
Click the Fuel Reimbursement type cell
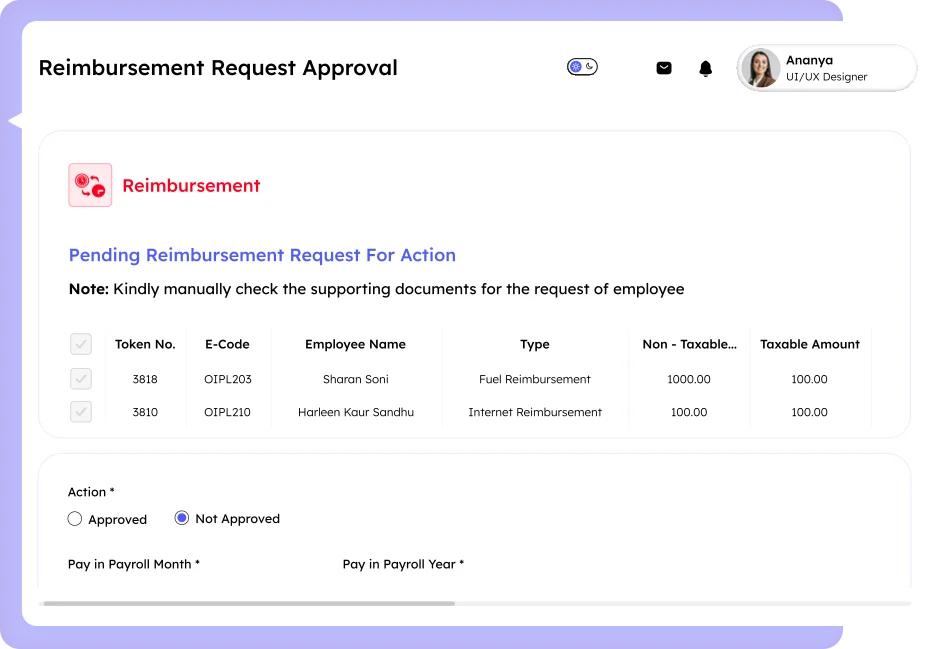pyautogui.click(x=535, y=379)
